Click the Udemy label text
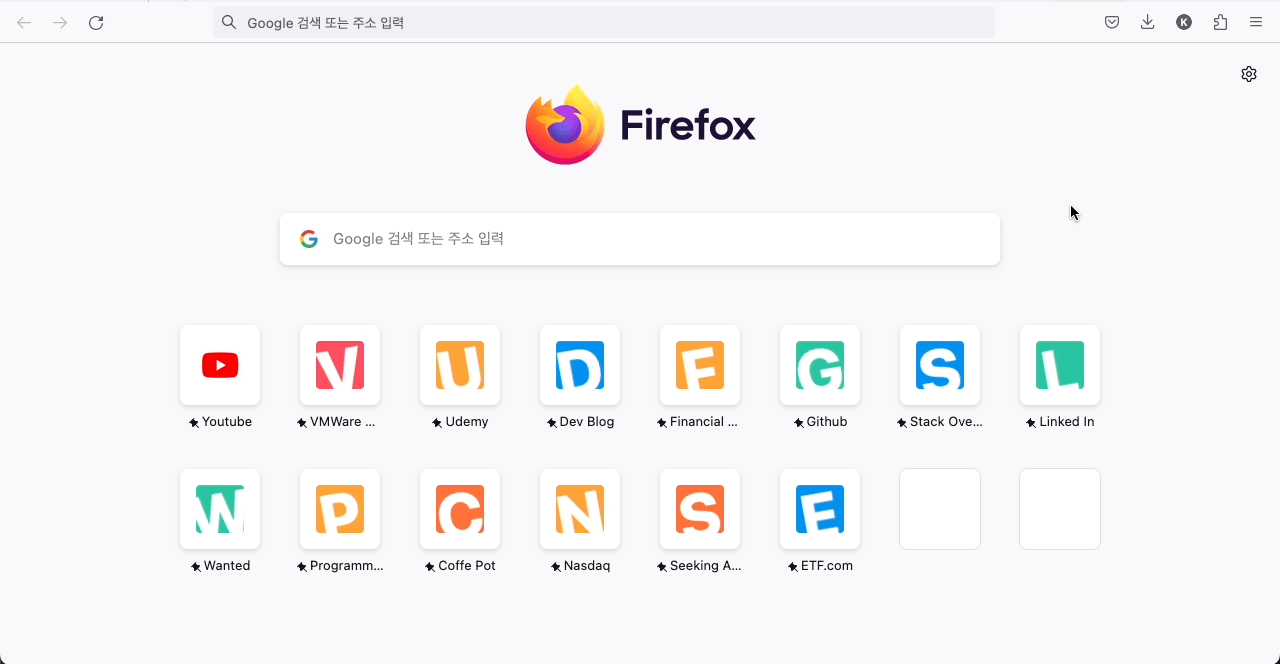The width and height of the screenshot is (1280, 664). click(467, 422)
